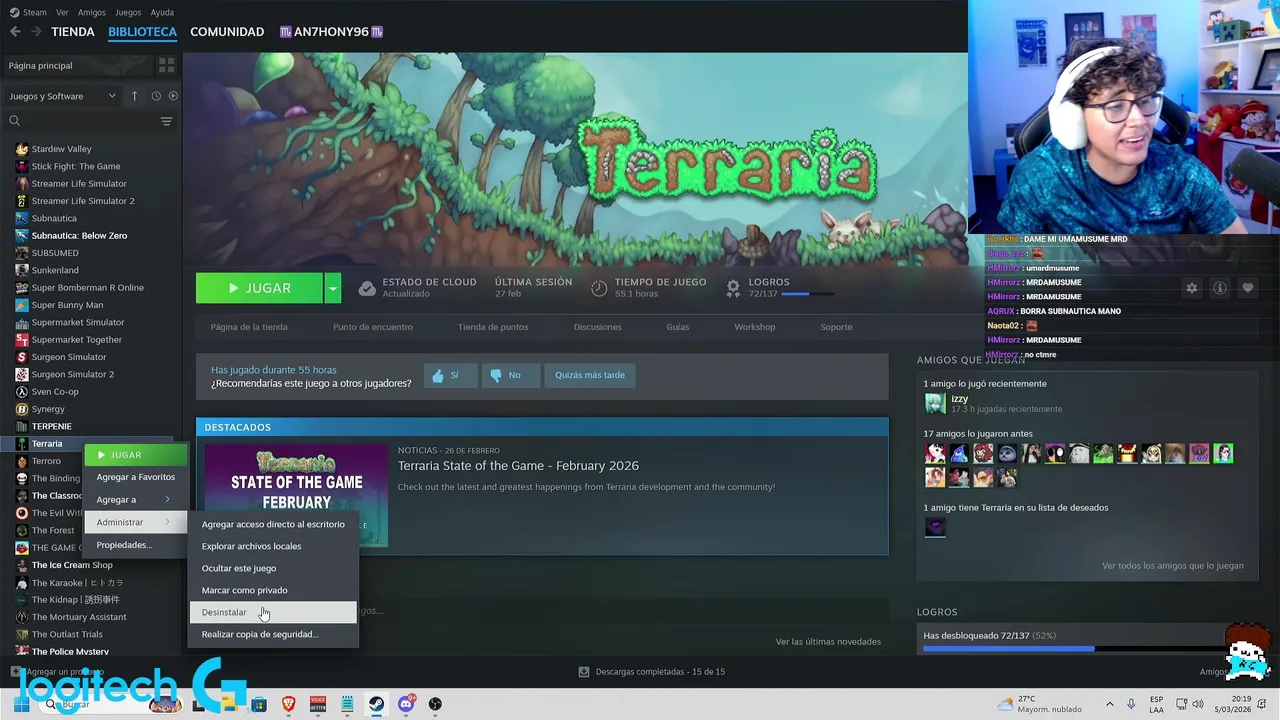1280x720 pixels.
Task: Click the Sven Co-op game icon
Action: coord(22,392)
